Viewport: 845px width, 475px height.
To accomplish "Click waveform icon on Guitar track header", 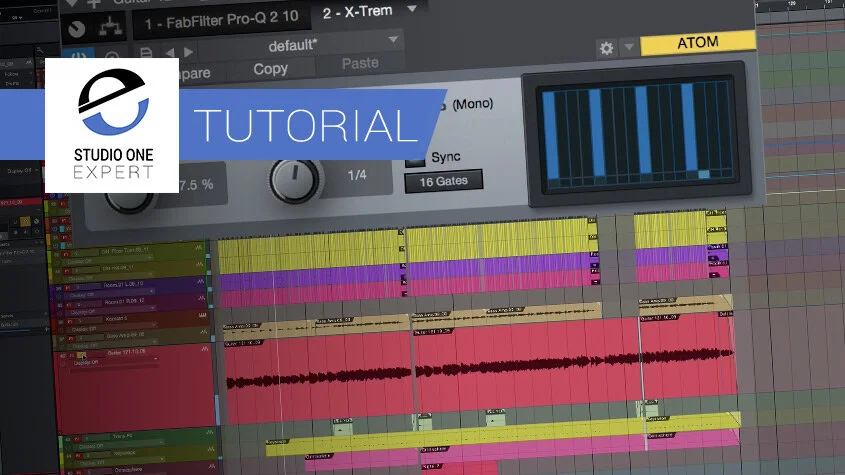I will tap(204, 349).
